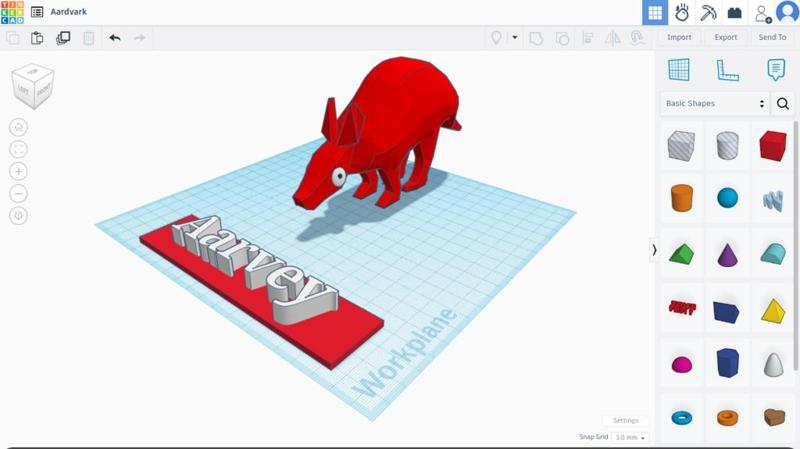Select the blue Torus shape
Screen dimensions: 800x449
point(682,418)
